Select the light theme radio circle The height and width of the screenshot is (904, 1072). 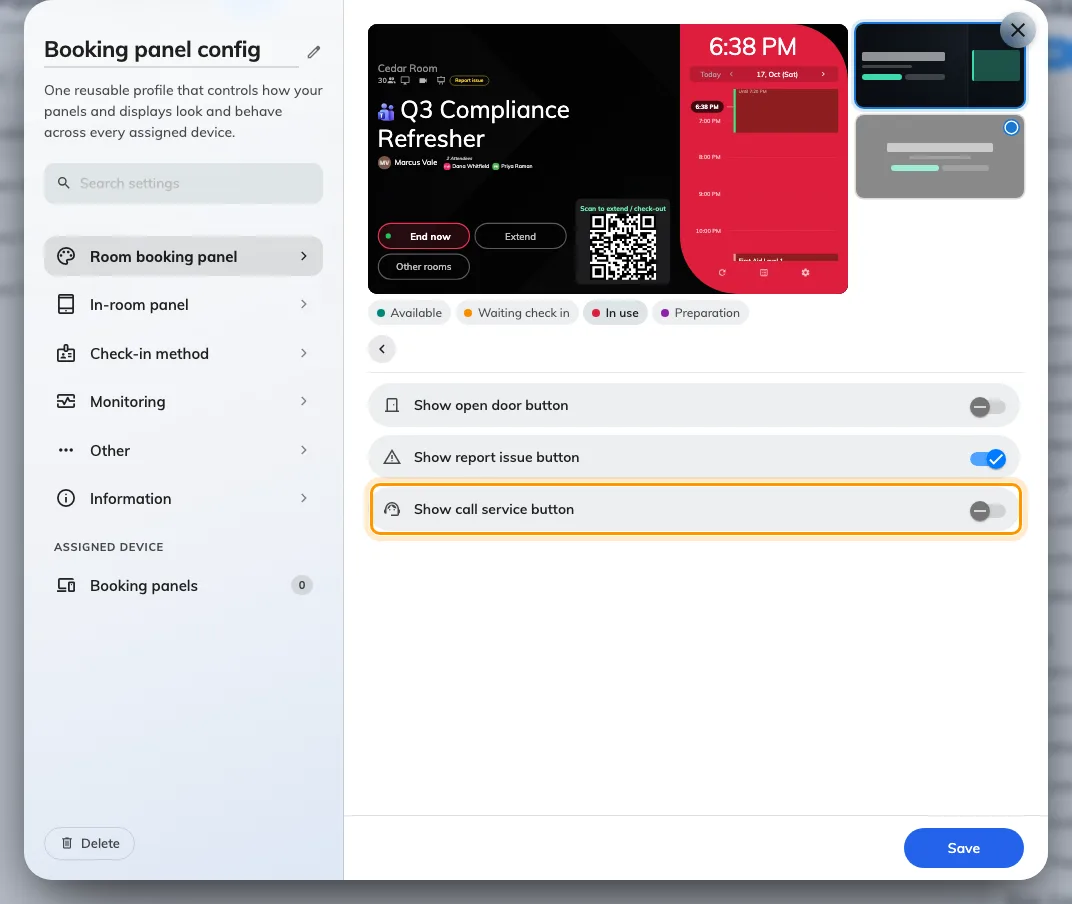pyautogui.click(x=1010, y=128)
